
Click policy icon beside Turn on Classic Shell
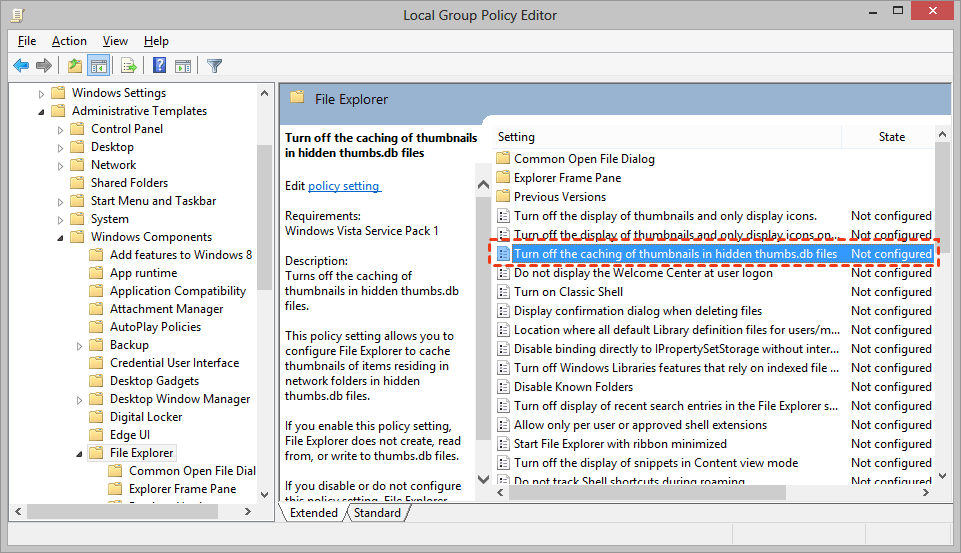pos(503,292)
